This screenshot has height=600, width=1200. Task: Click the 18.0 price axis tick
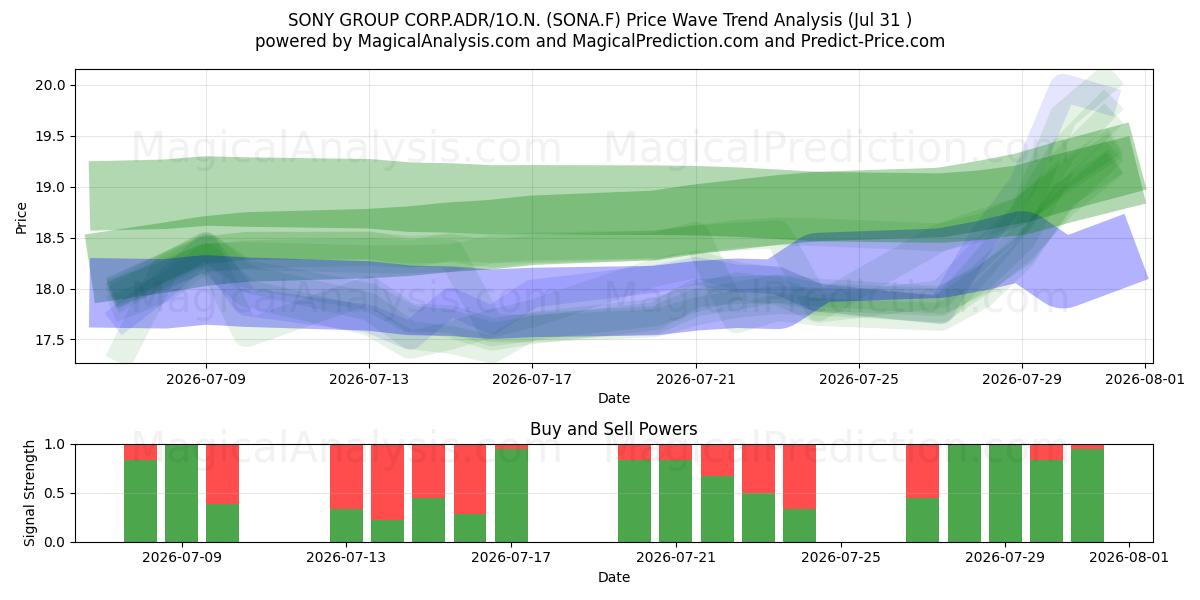point(51,289)
